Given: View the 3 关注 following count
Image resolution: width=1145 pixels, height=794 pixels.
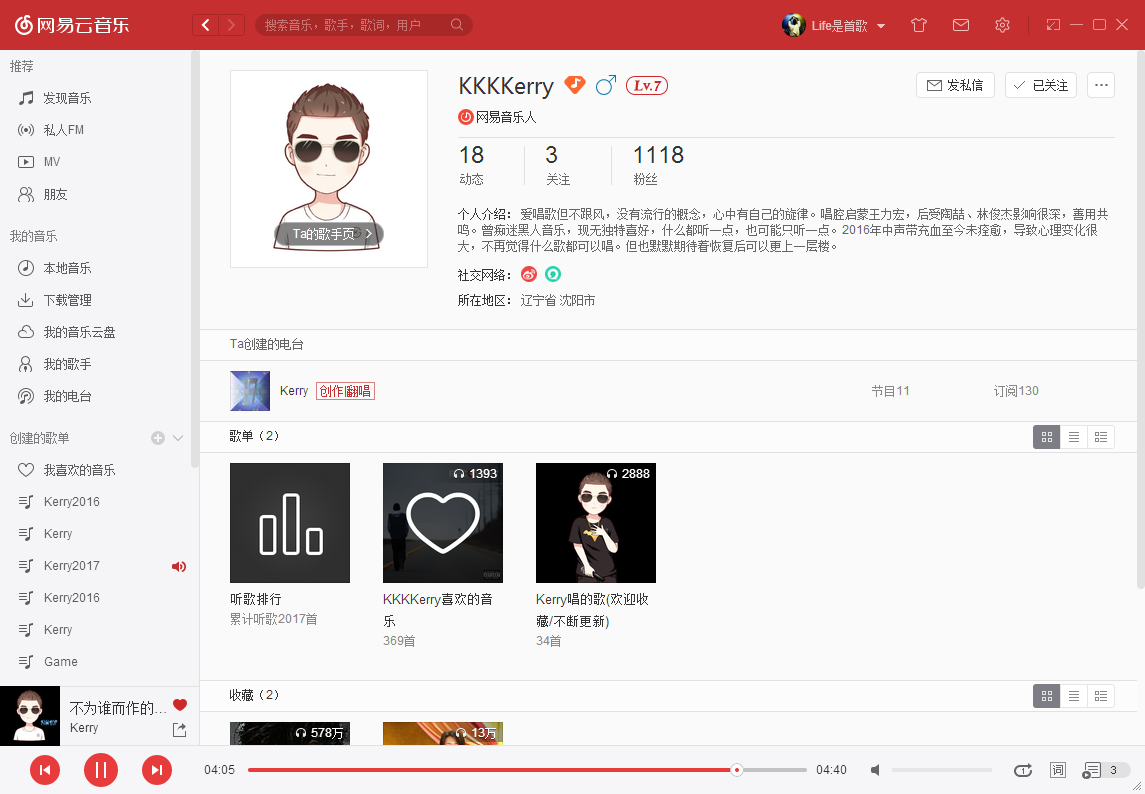Looking at the screenshot, I should pos(557,165).
